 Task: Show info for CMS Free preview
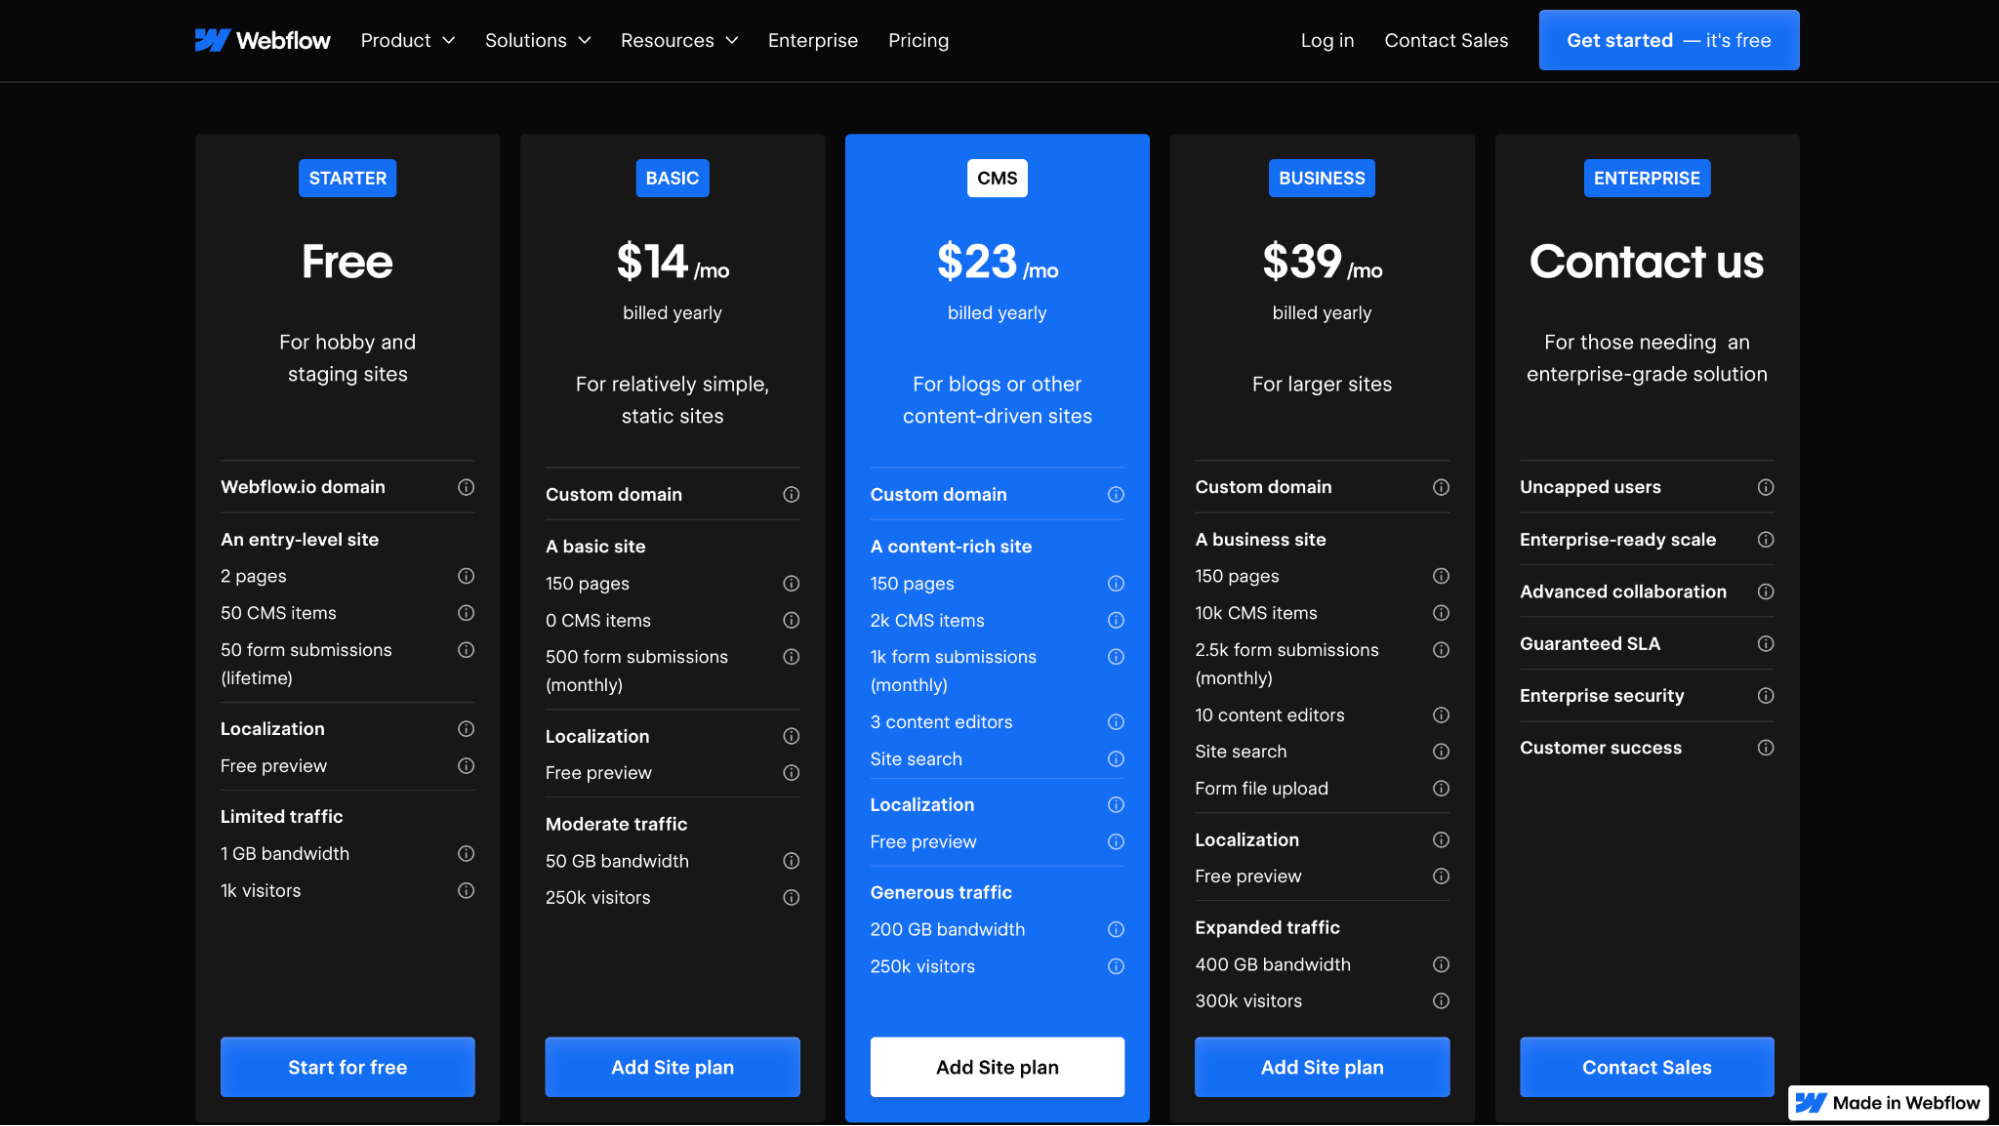click(1116, 842)
